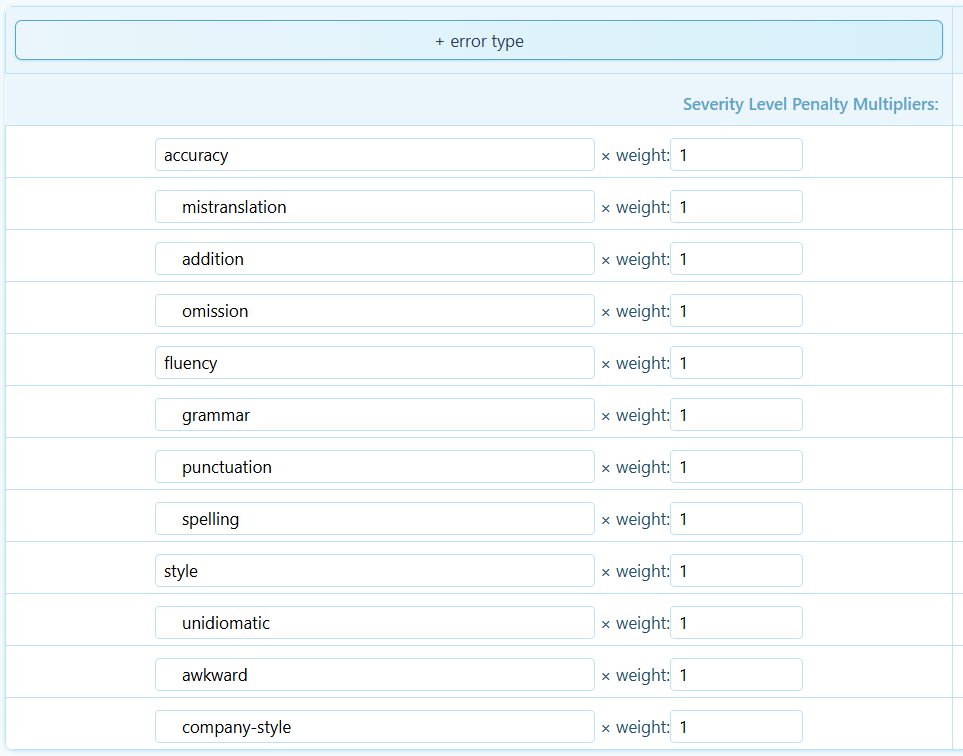Edit the 'grammar' name field
This screenshot has height=756, width=963.
[374, 415]
